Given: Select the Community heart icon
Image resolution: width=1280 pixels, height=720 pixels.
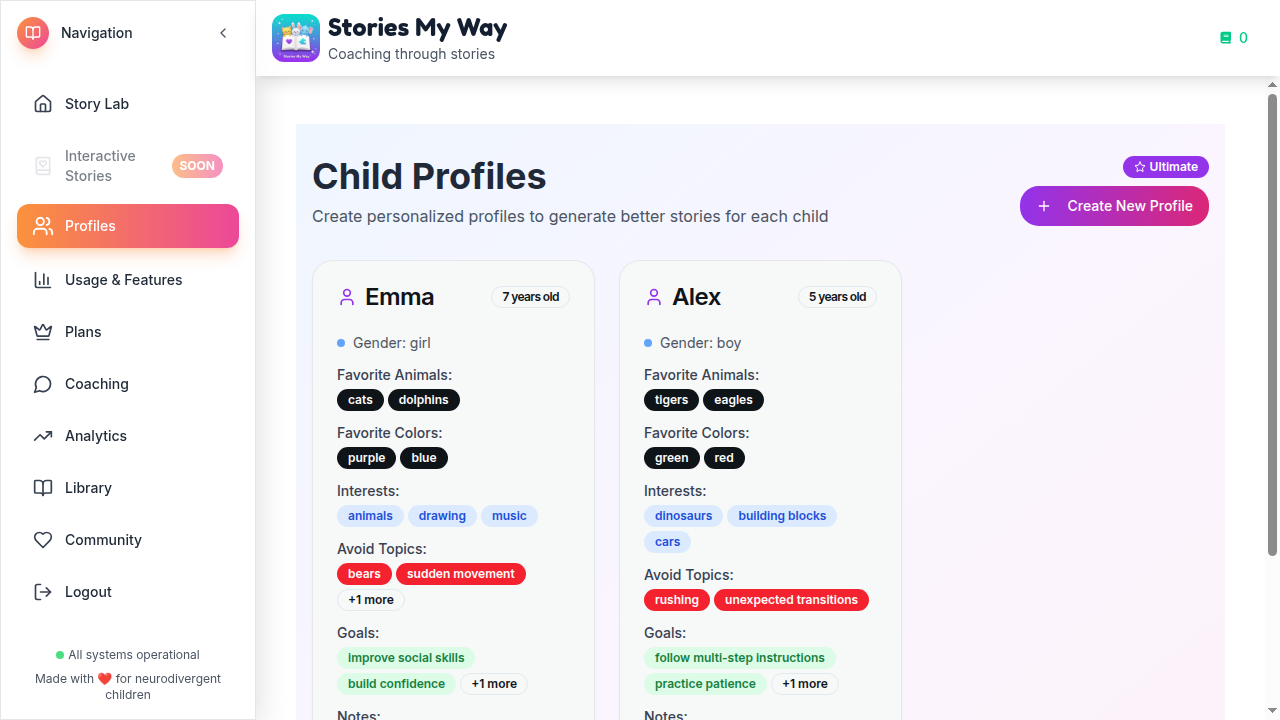Looking at the screenshot, I should pos(43,539).
